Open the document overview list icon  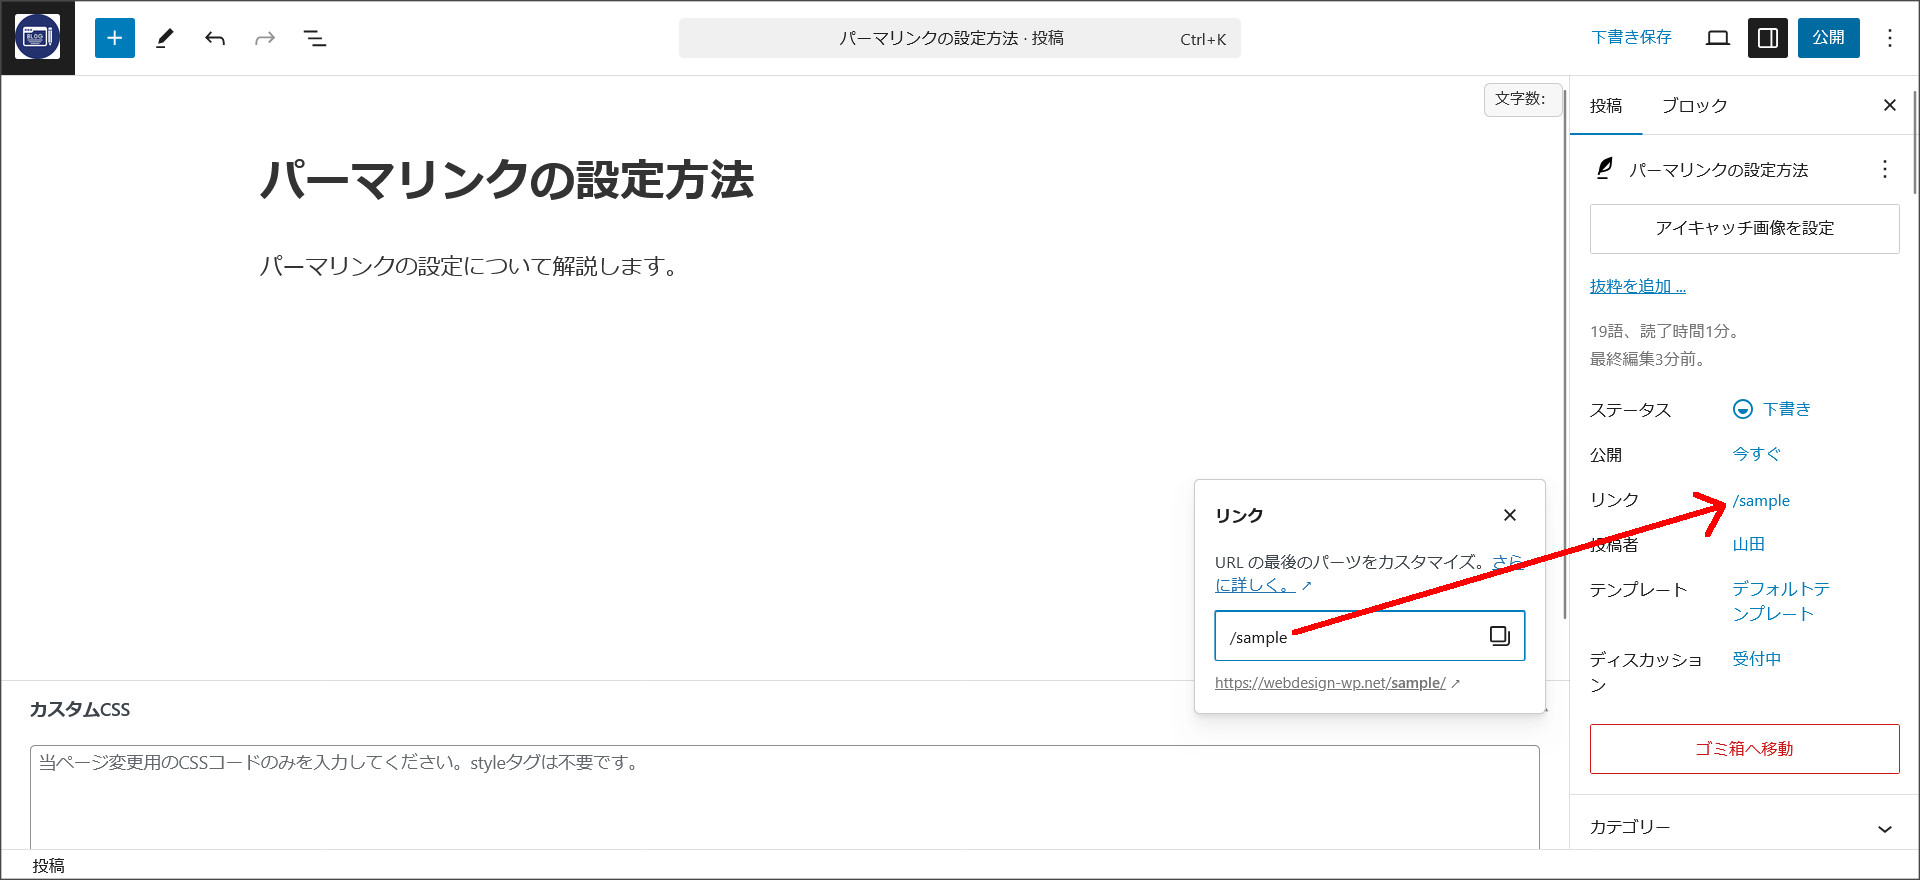click(x=315, y=38)
